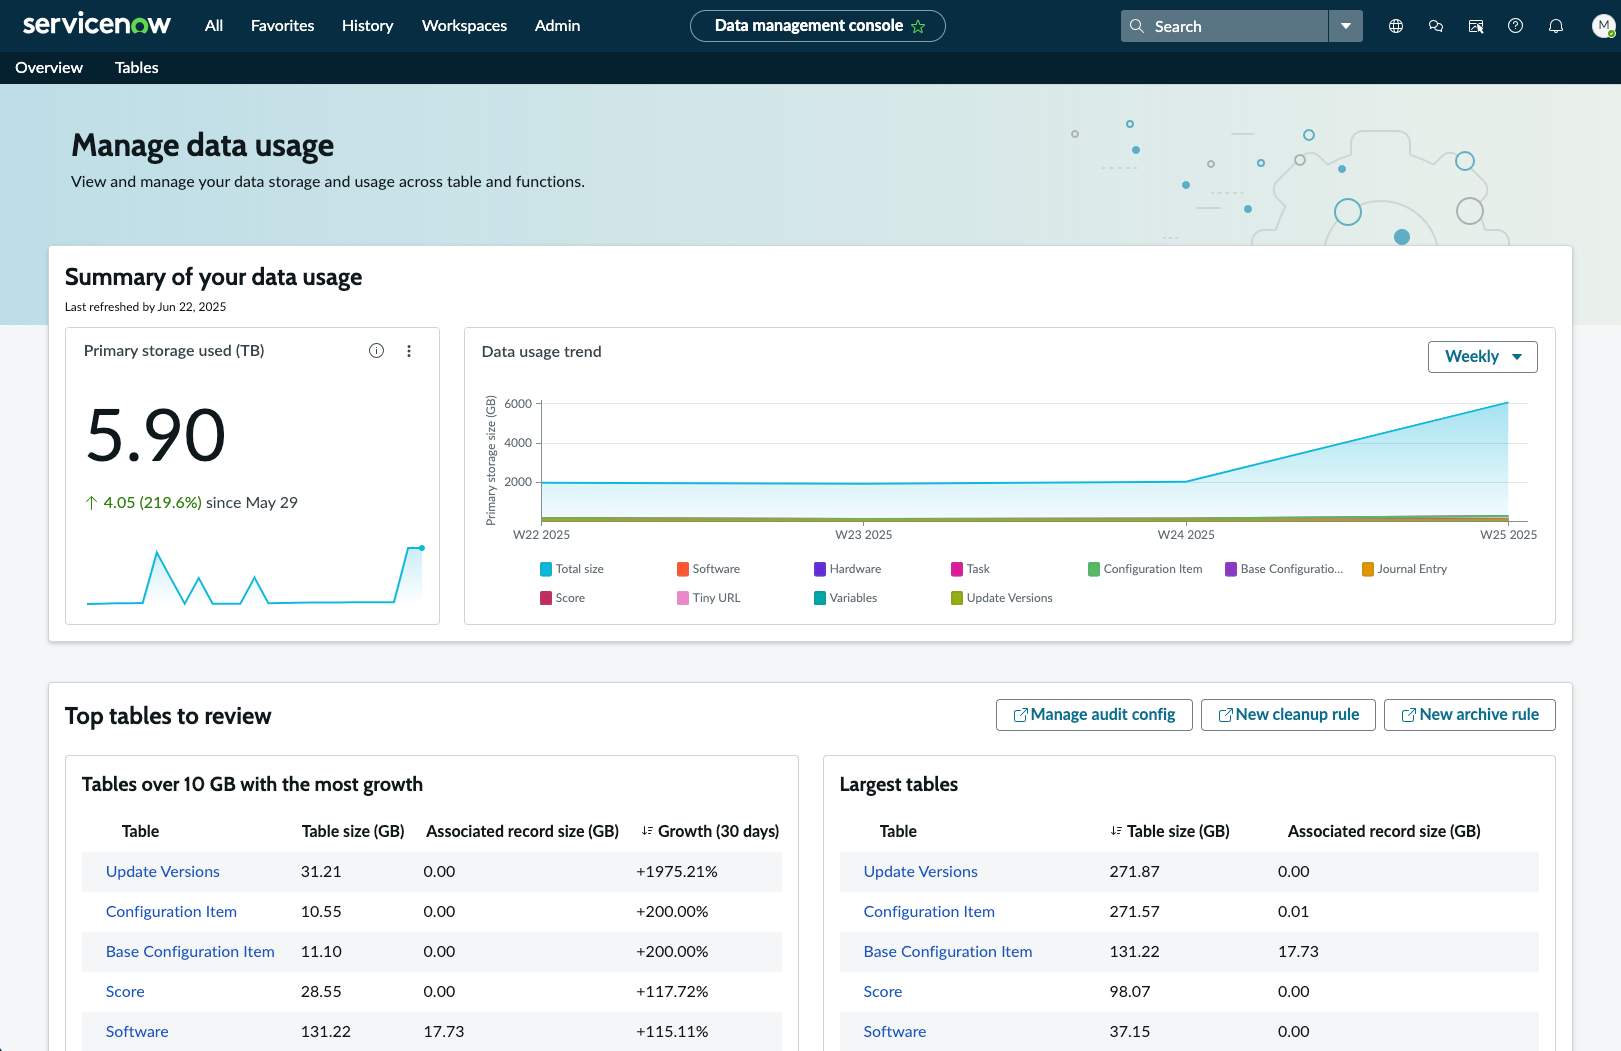This screenshot has width=1621, height=1051.
Task: Click the W25 2025 axis label
Action: 1508,535
